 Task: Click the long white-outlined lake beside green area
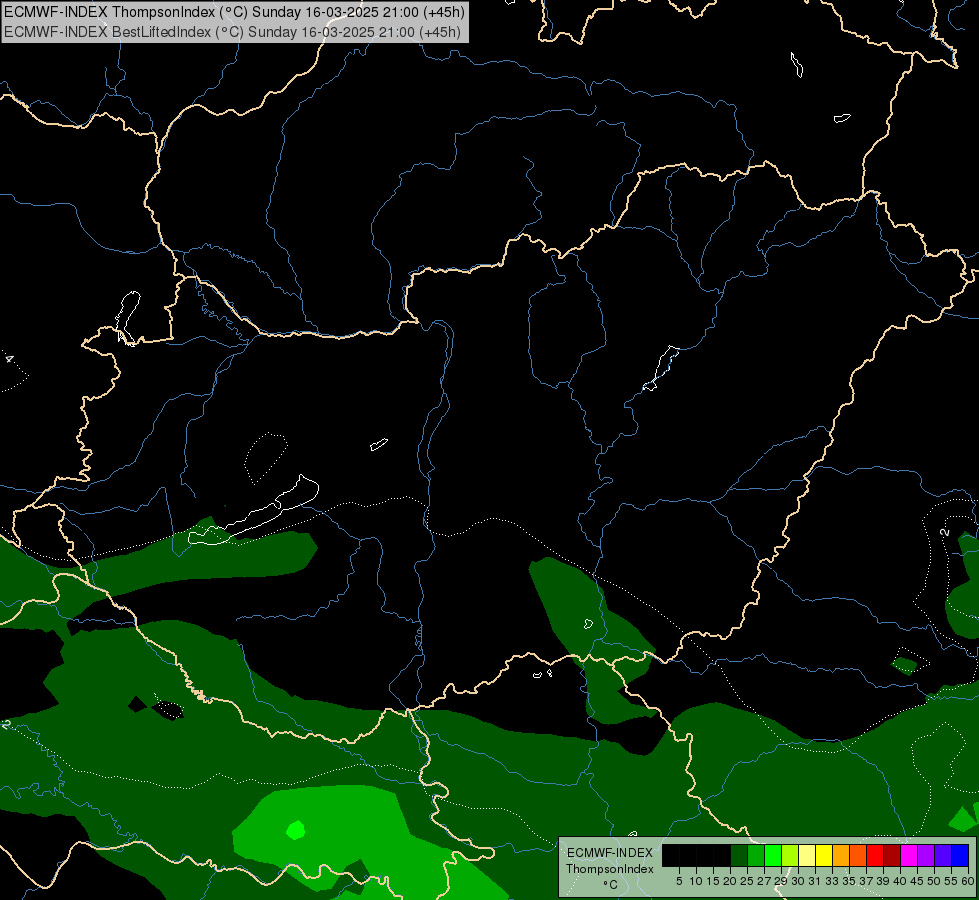(x=254, y=512)
